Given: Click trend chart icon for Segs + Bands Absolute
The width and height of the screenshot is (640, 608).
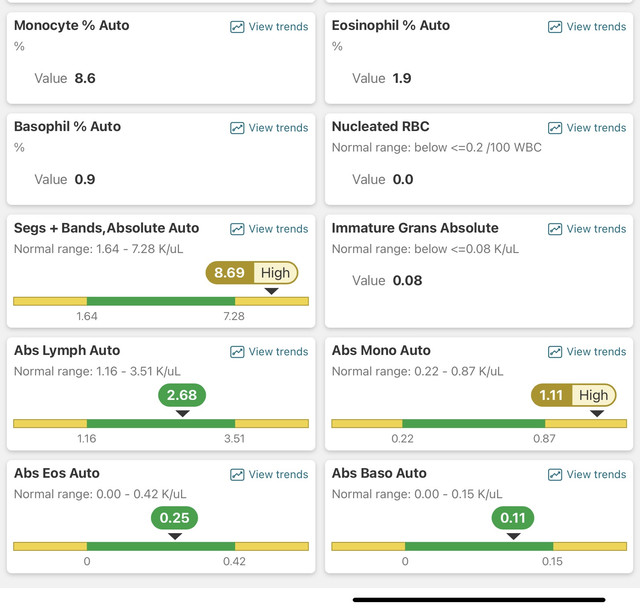Looking at the screenshot, I should pos(237,229).
